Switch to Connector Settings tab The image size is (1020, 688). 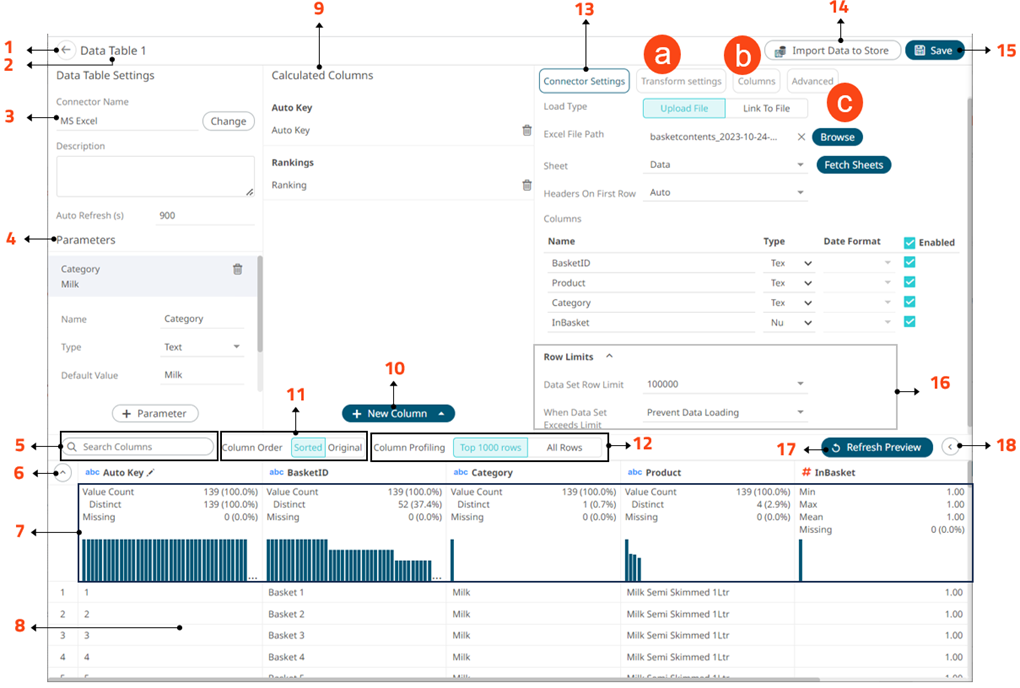584,81
